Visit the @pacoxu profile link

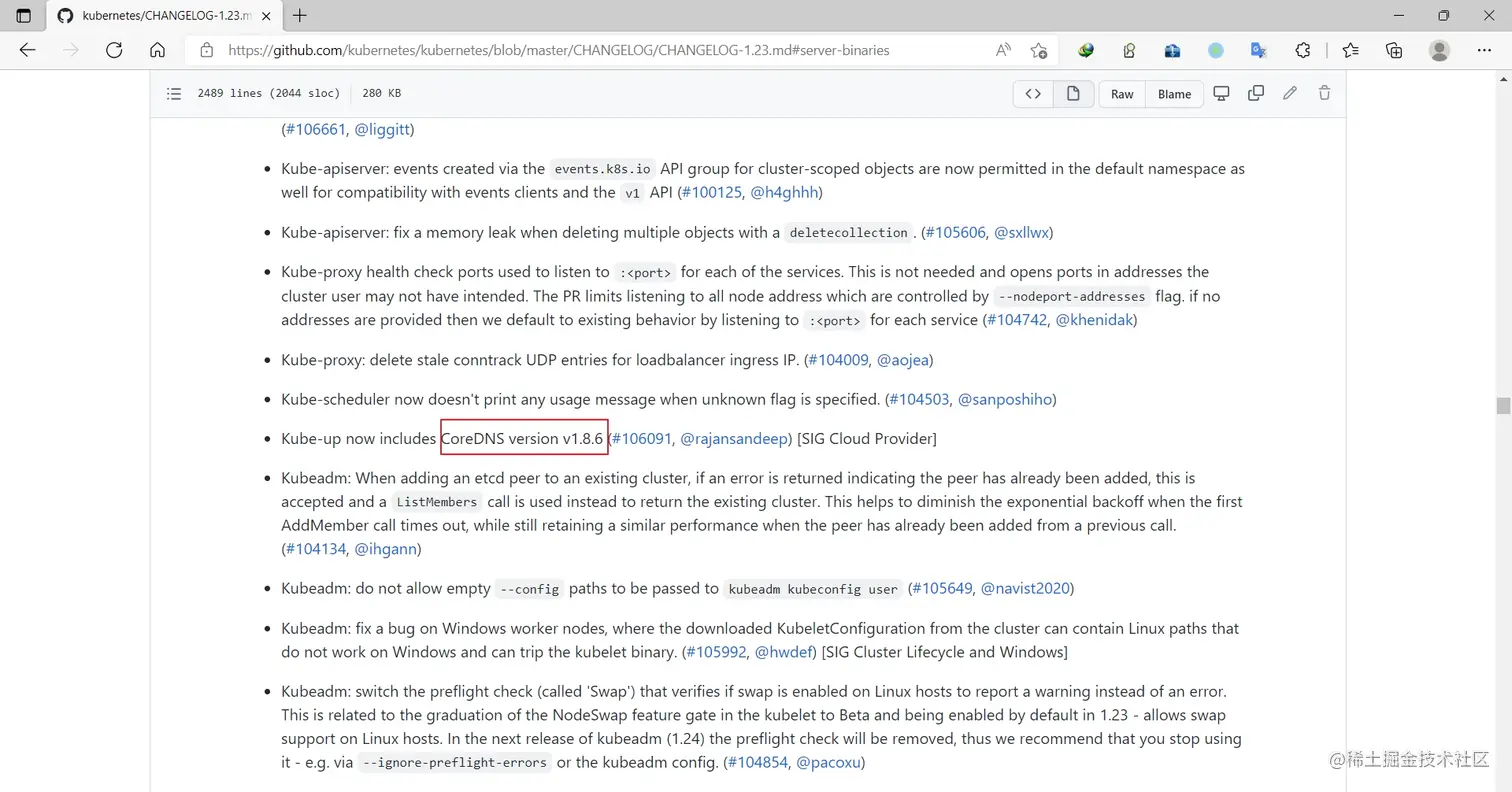[x=828, y=762]
